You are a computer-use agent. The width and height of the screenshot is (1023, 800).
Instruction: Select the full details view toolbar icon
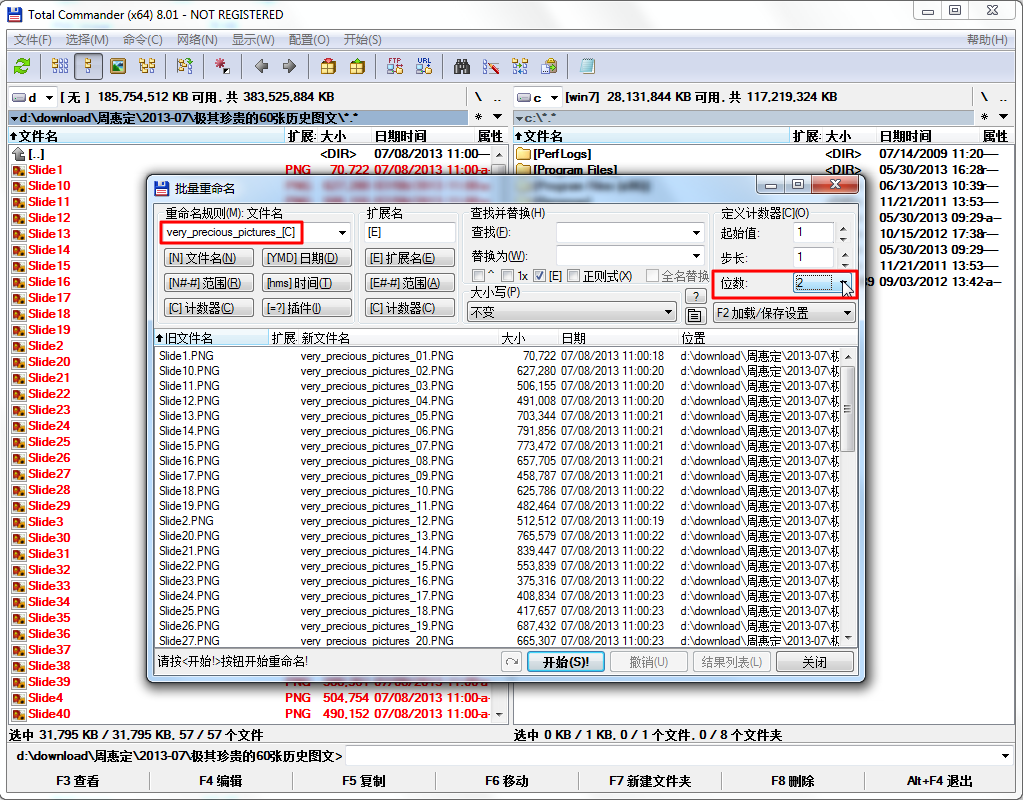(88, 66)
